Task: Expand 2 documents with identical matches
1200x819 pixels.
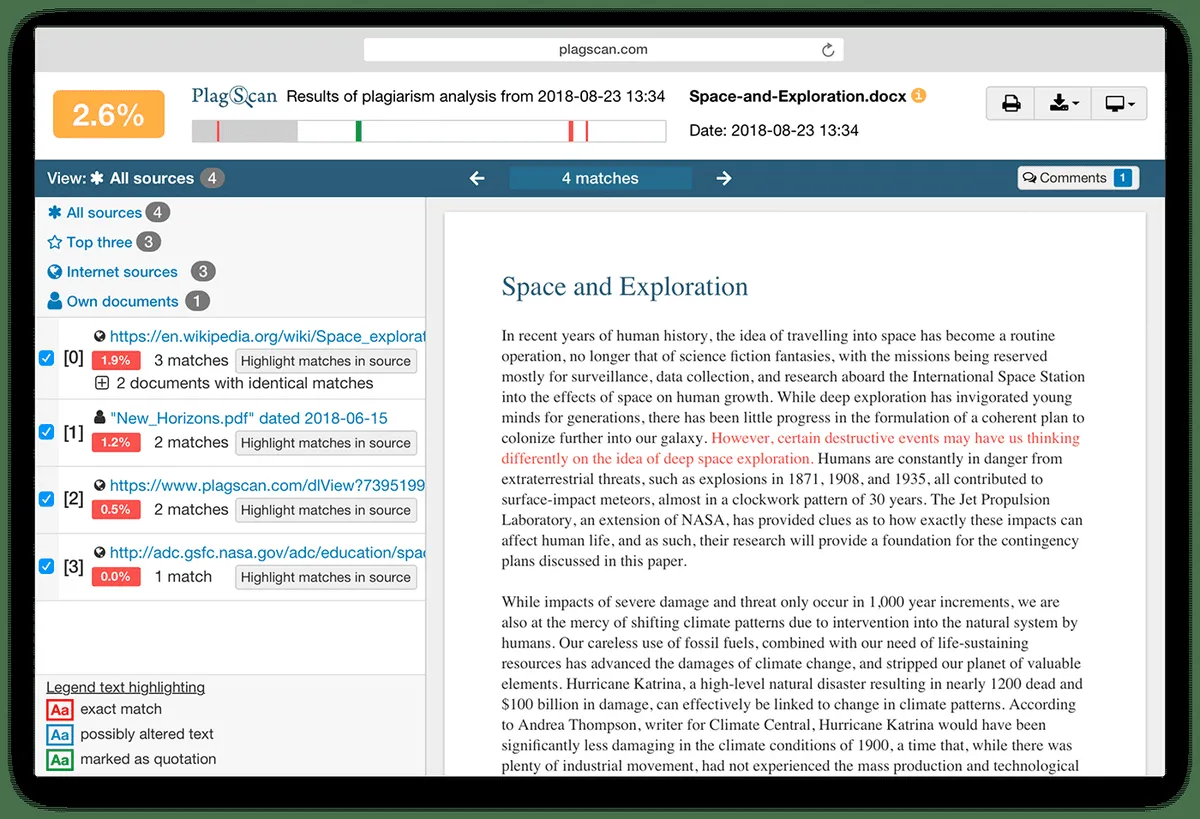Action: click(x=101, y=383)
